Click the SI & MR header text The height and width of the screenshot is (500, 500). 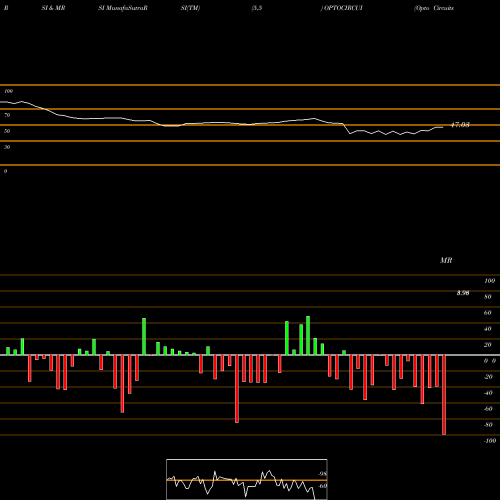coord(53,8)
